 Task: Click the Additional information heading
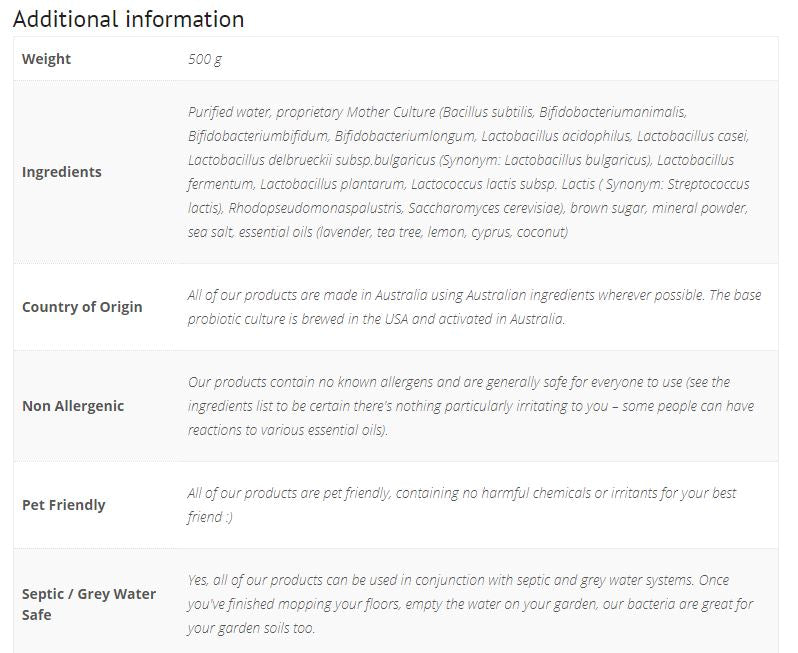pos(129,19)
